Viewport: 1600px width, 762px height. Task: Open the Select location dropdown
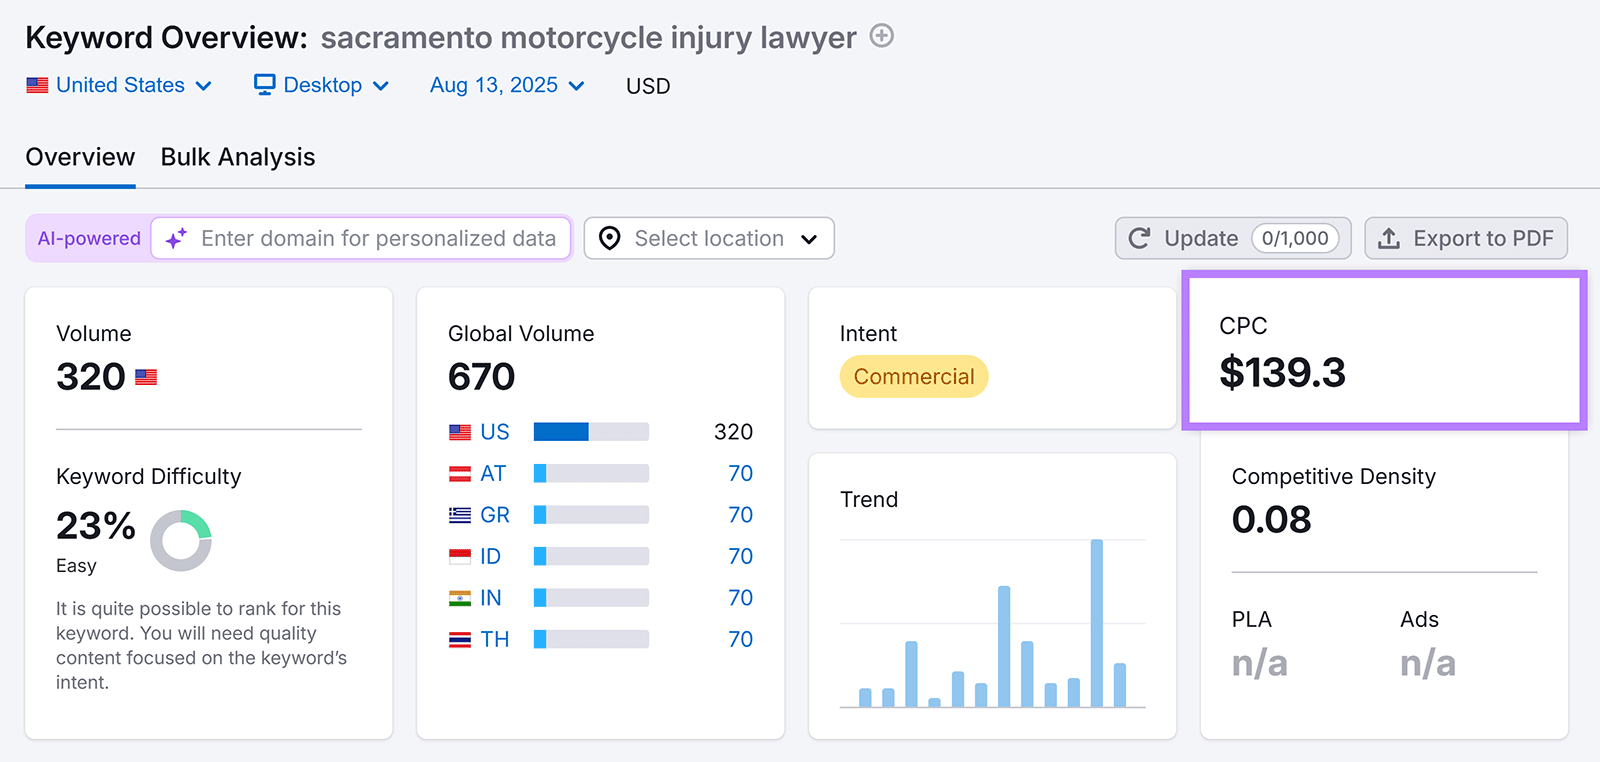click(709, 239)
